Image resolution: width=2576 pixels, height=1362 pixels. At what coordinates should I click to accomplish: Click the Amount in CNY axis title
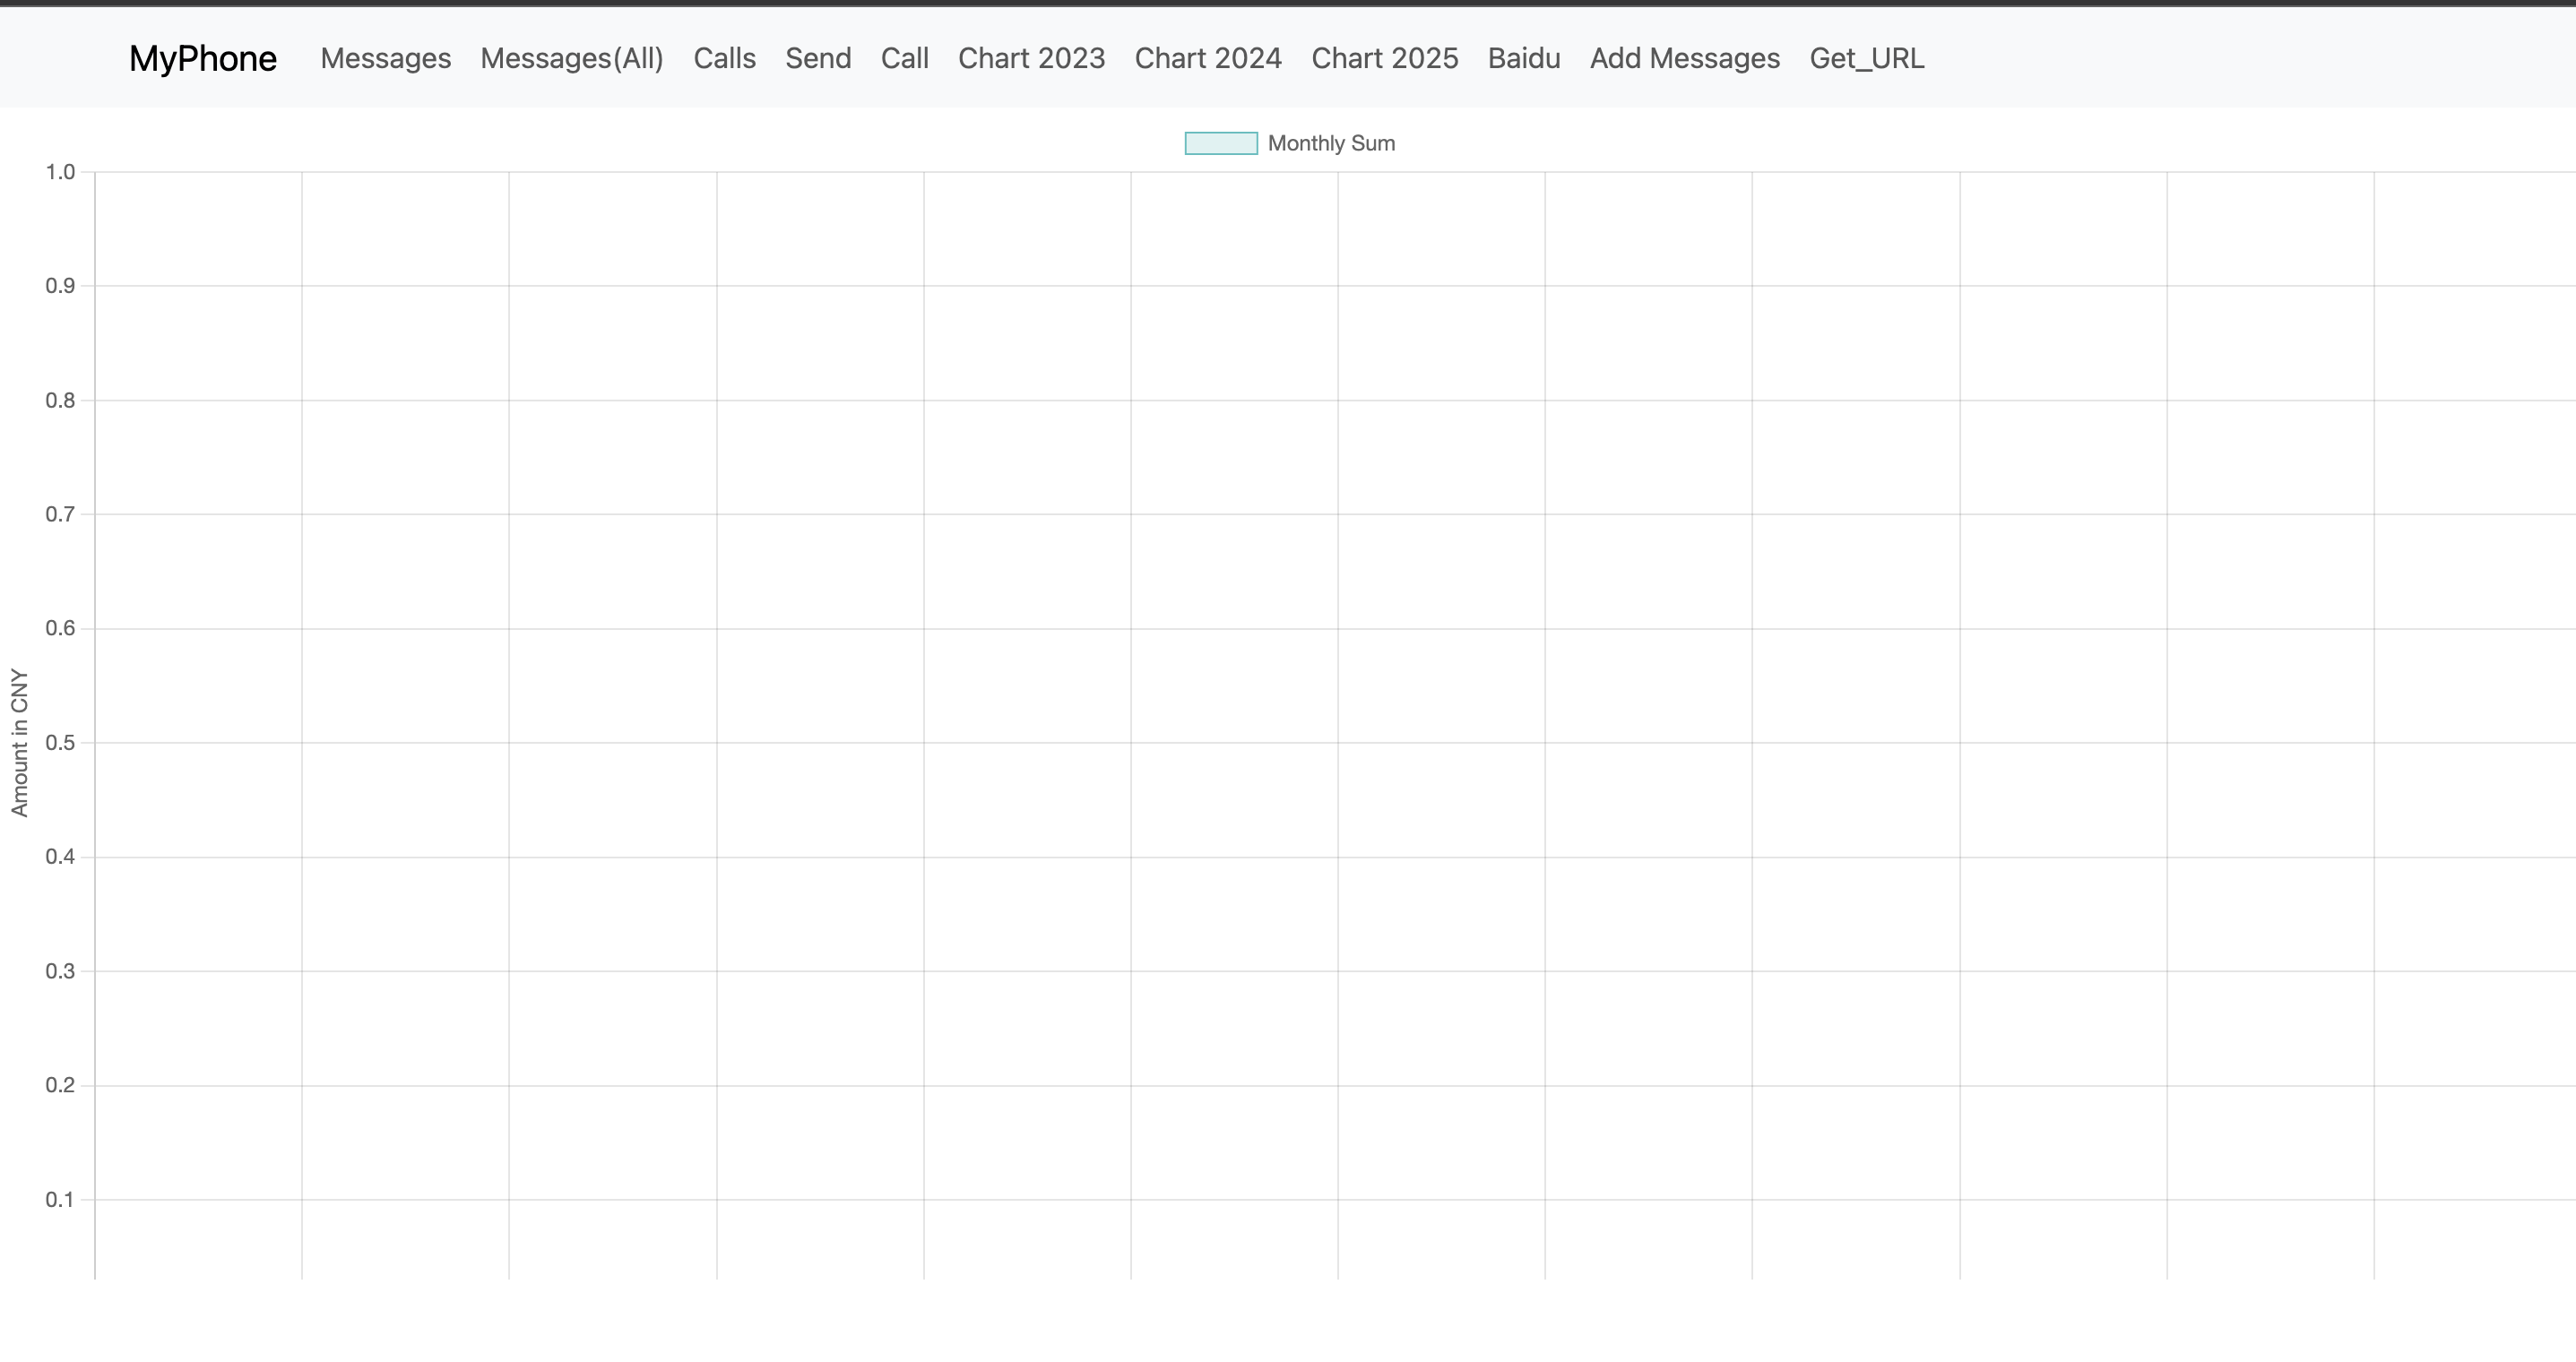(x=19, y=742)
